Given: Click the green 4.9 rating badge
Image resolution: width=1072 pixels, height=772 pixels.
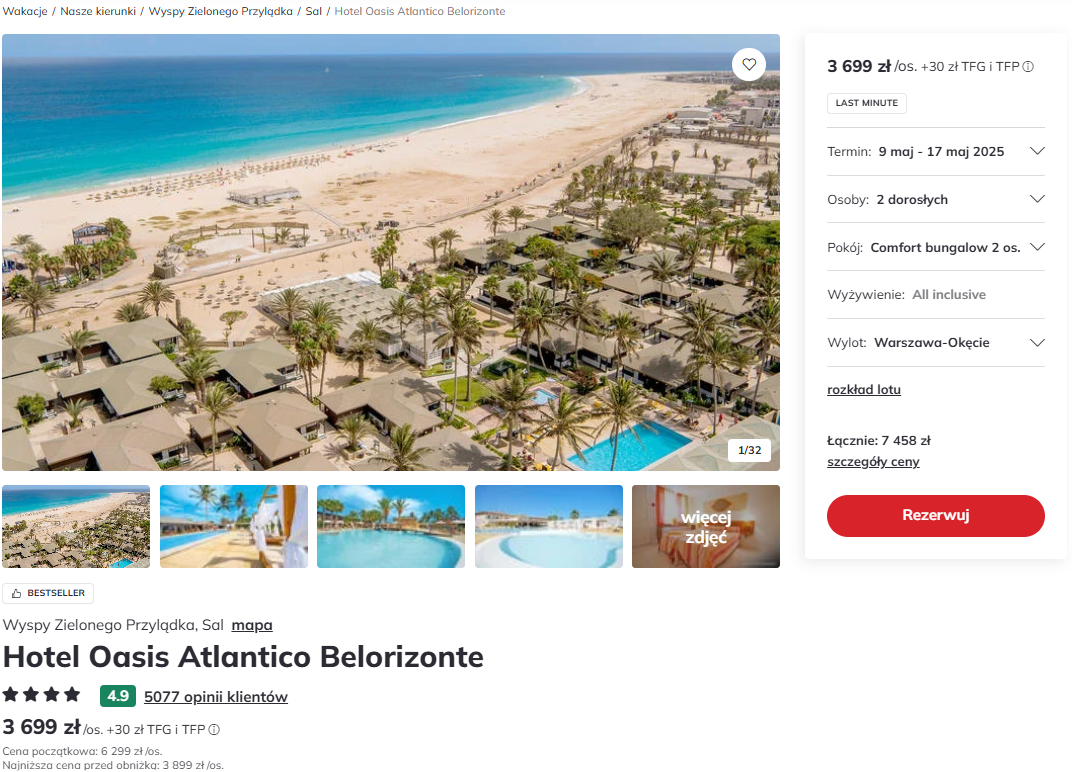Looking at the screenshot, I should [x=118, y=696].
